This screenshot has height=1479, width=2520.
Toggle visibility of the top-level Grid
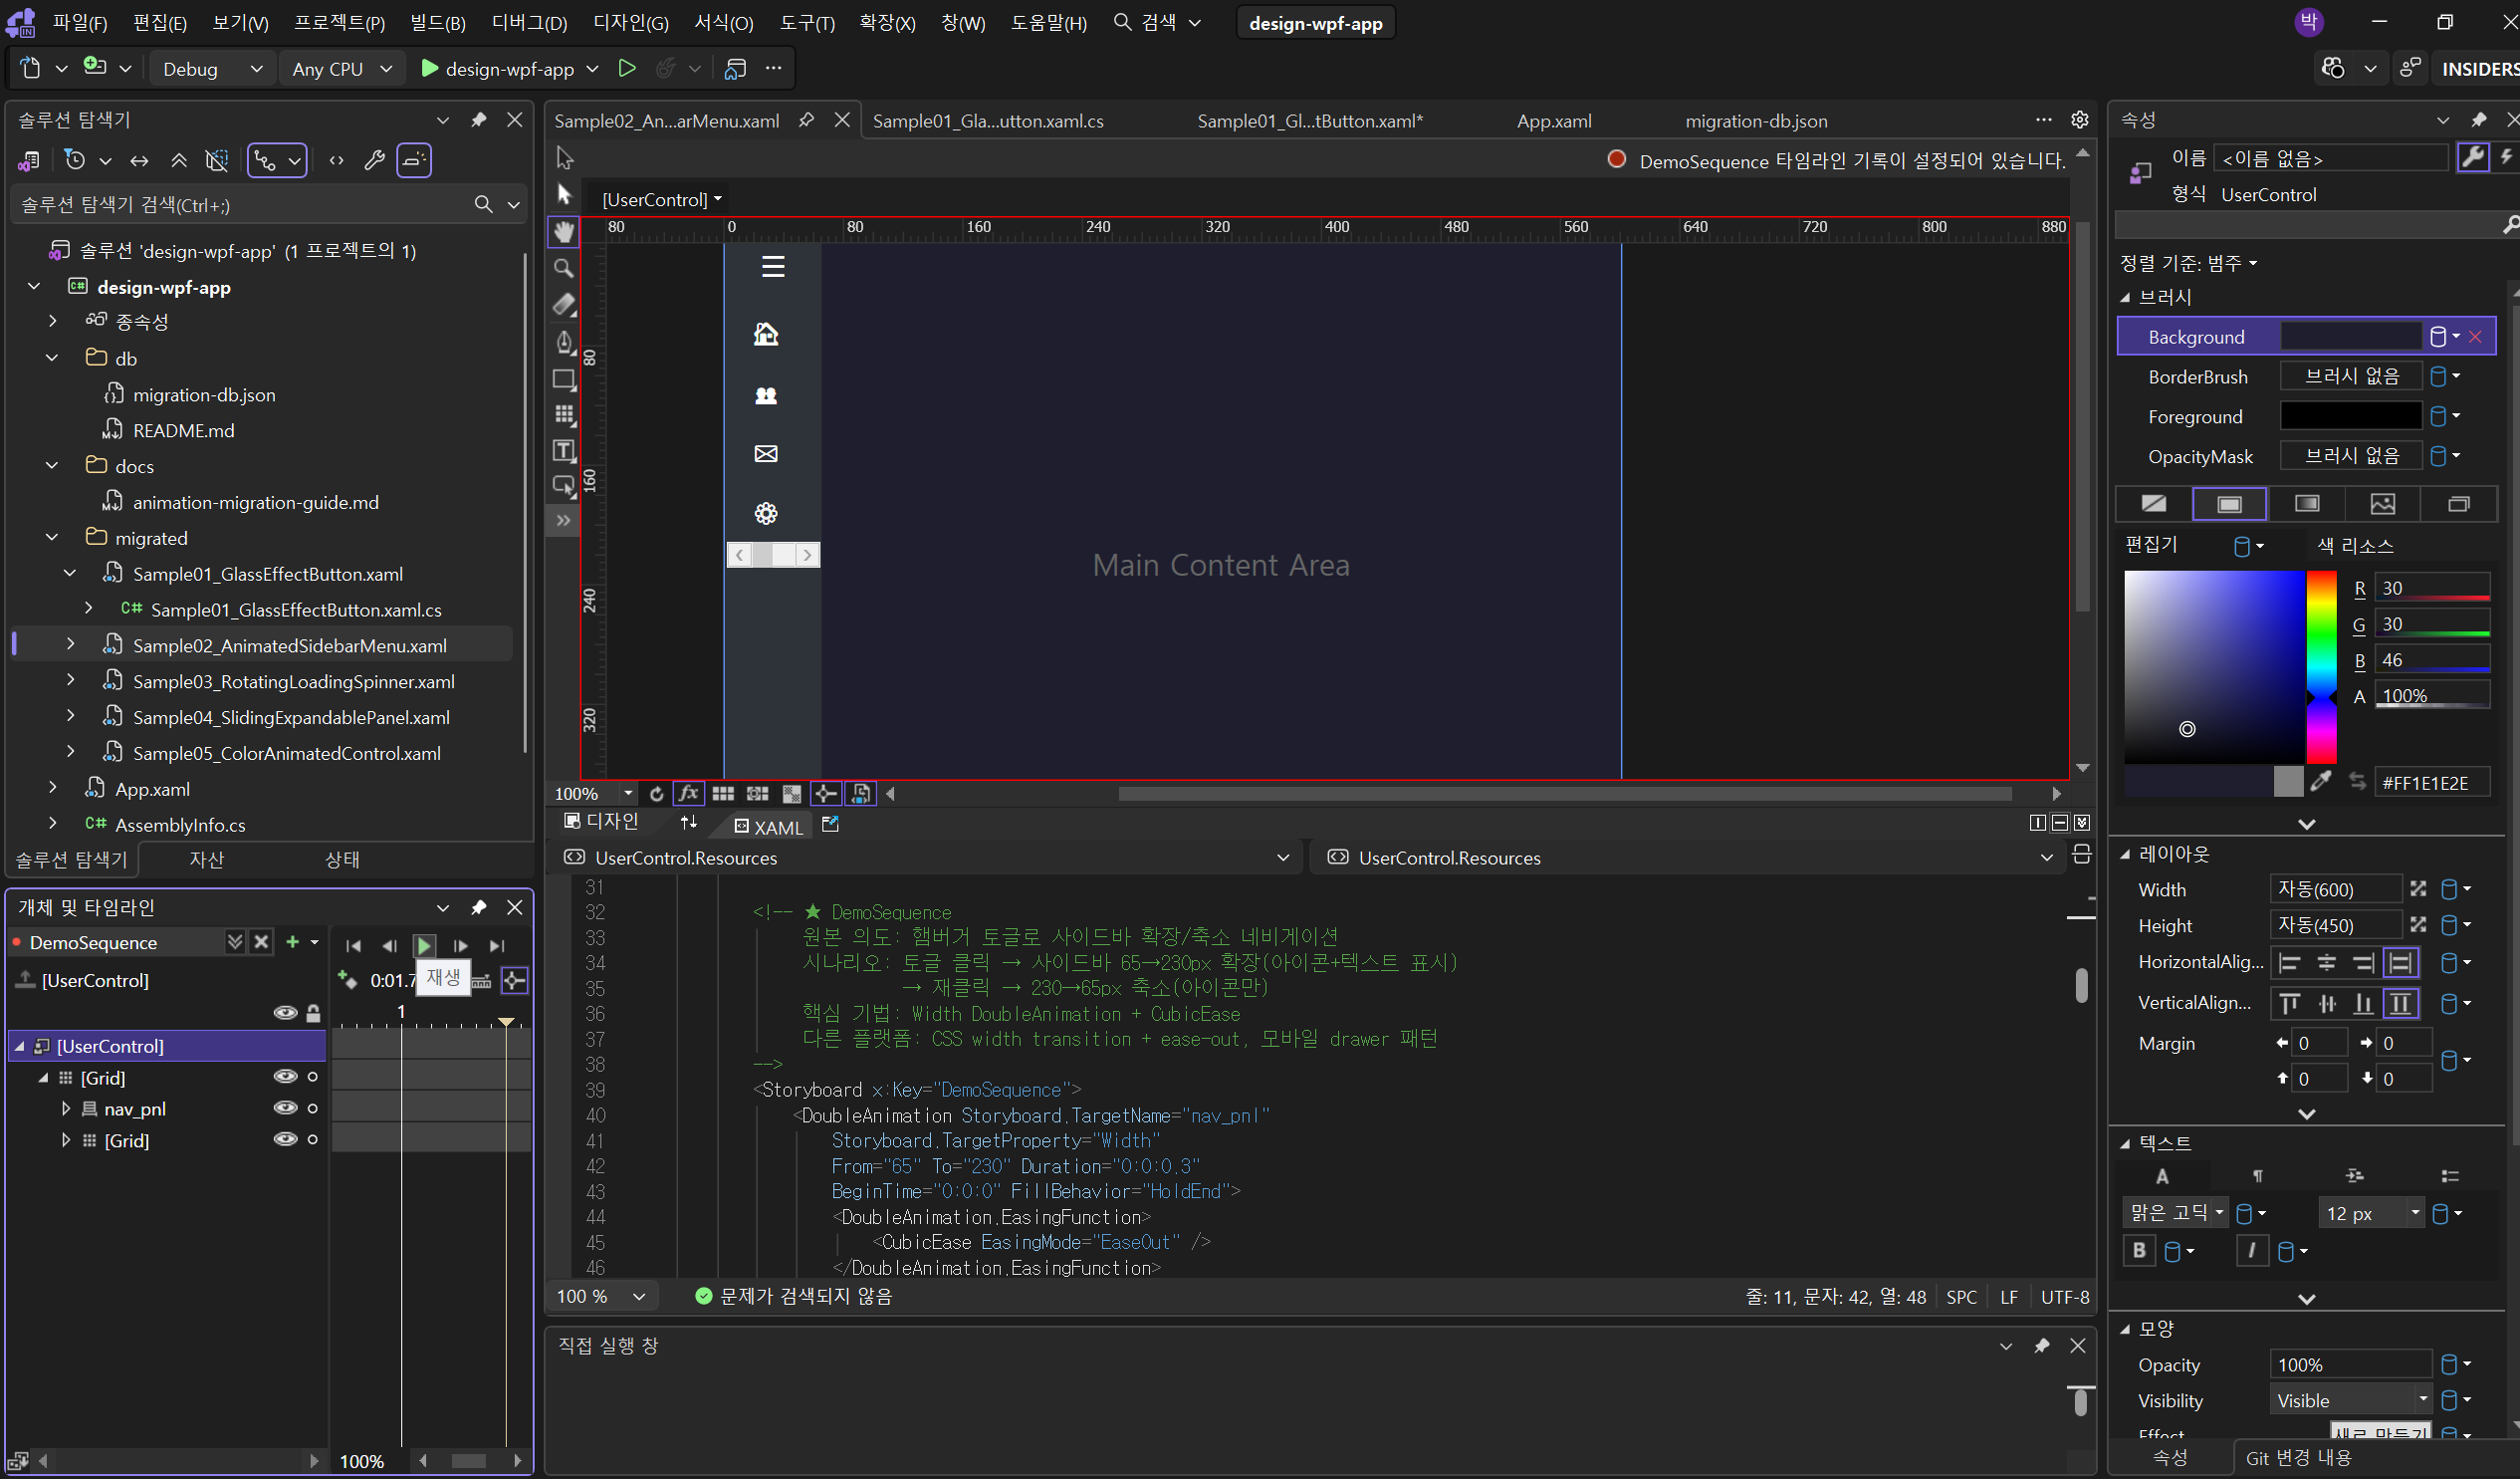tap(285, 1077)
